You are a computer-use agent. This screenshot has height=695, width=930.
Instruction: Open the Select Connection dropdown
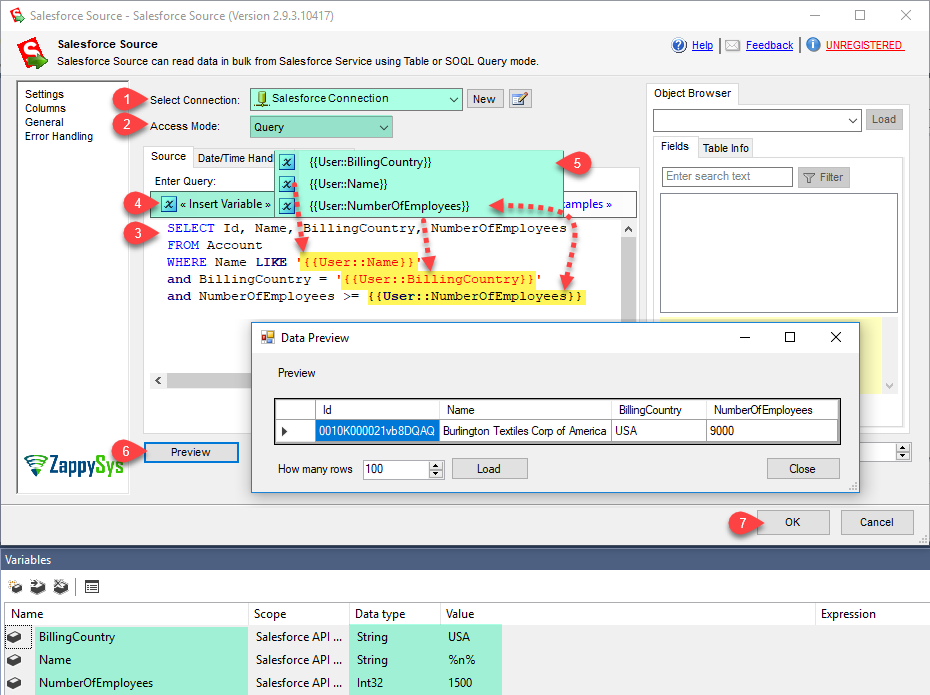453,99
